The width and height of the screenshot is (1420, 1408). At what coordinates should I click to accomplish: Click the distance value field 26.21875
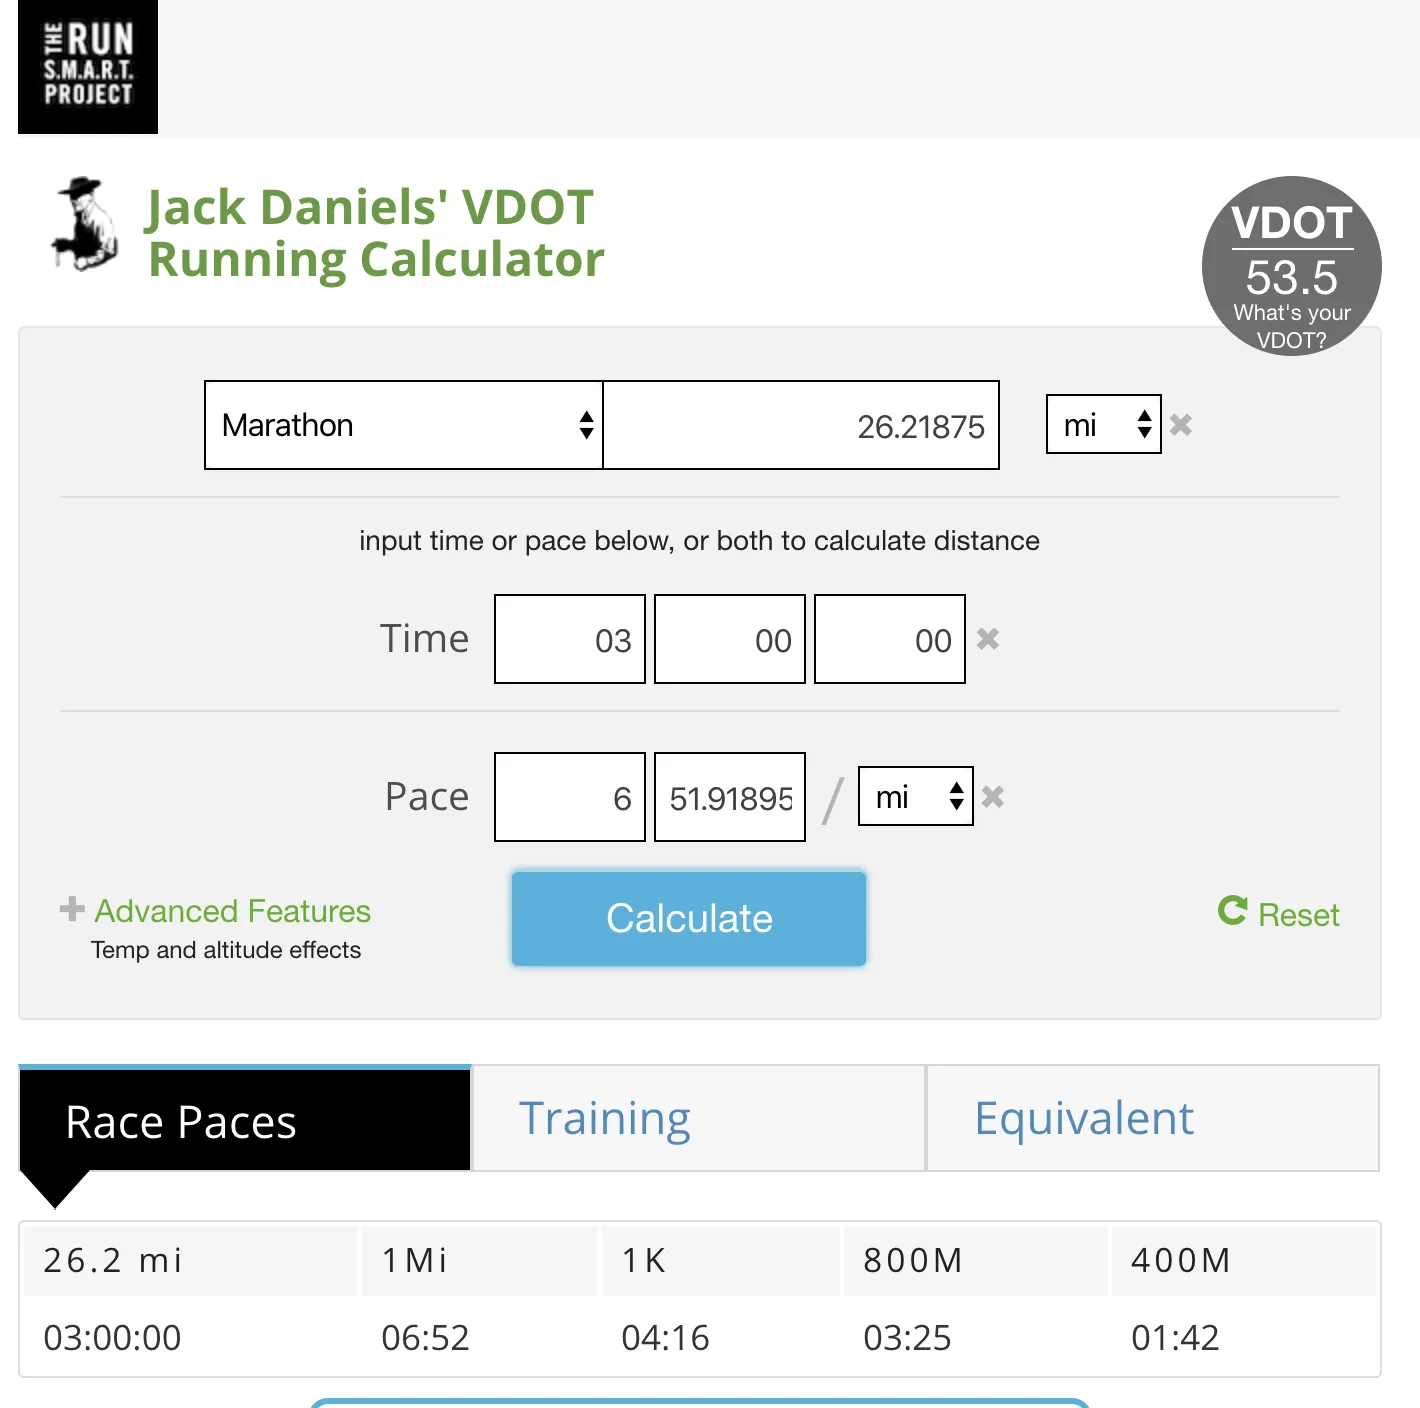[801, 425]
